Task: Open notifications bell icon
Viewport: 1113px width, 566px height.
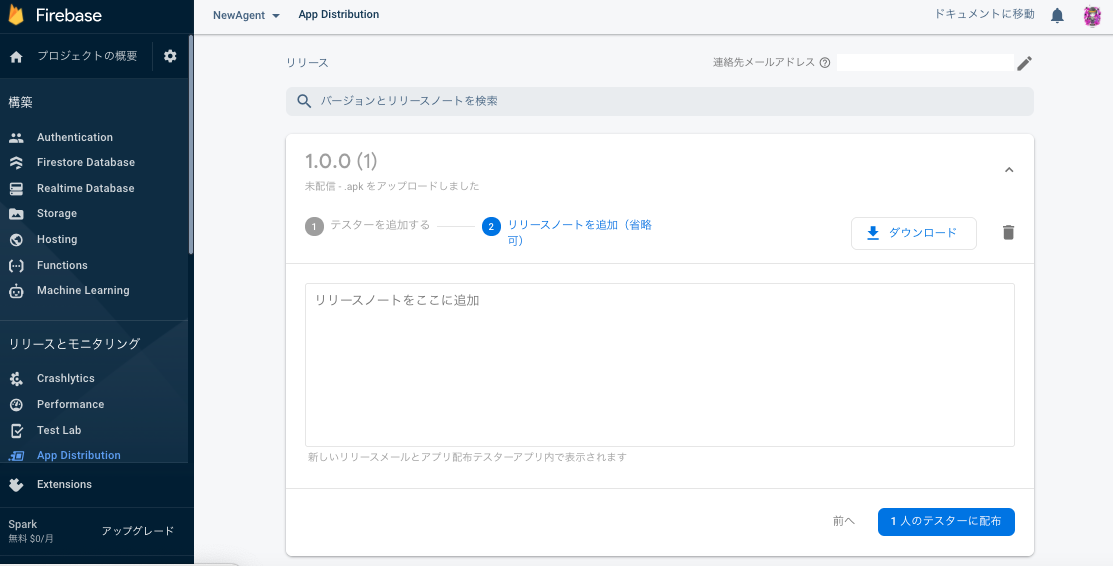Action: 1058,15
